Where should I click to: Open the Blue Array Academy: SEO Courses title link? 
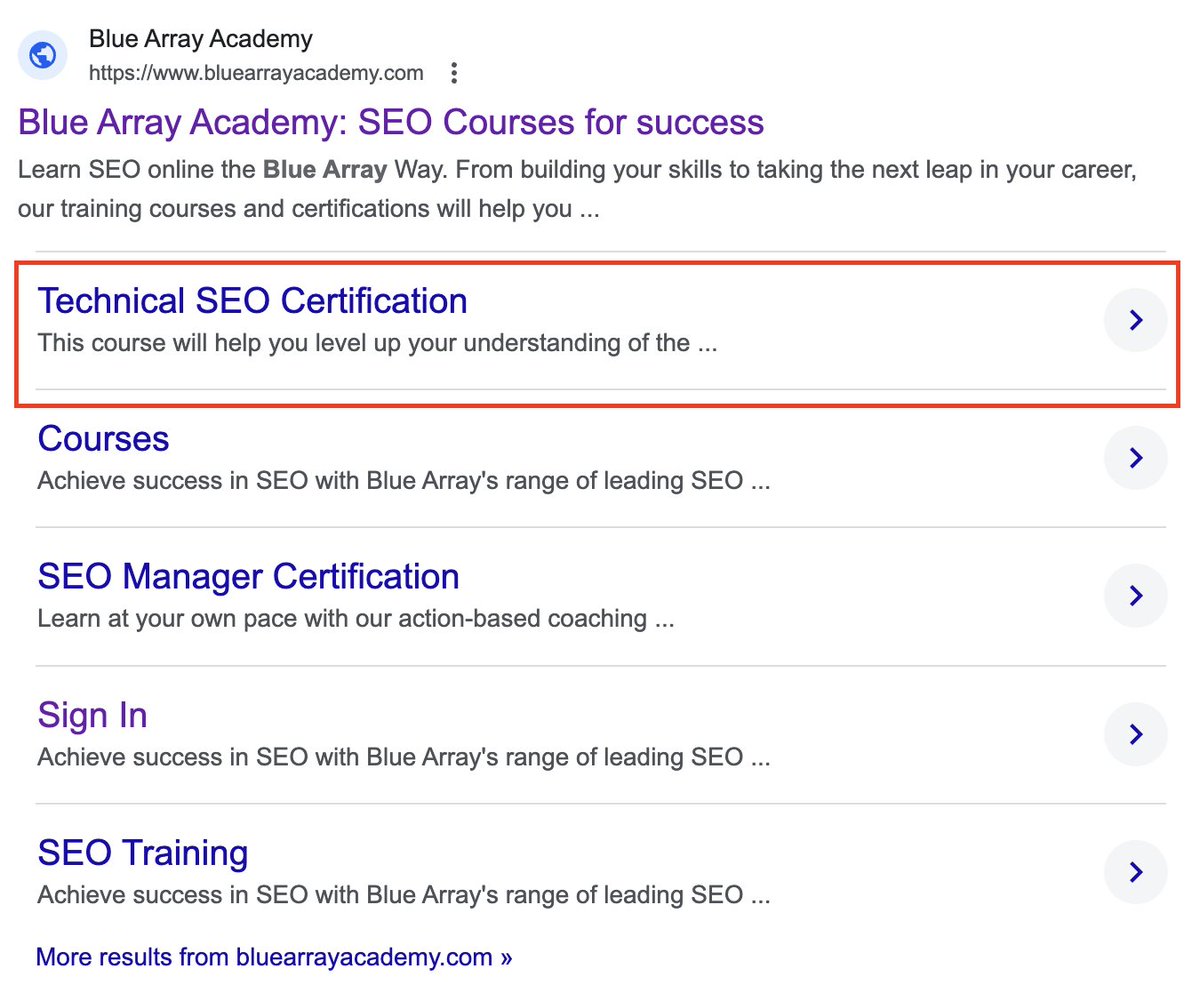coord(391,123)
